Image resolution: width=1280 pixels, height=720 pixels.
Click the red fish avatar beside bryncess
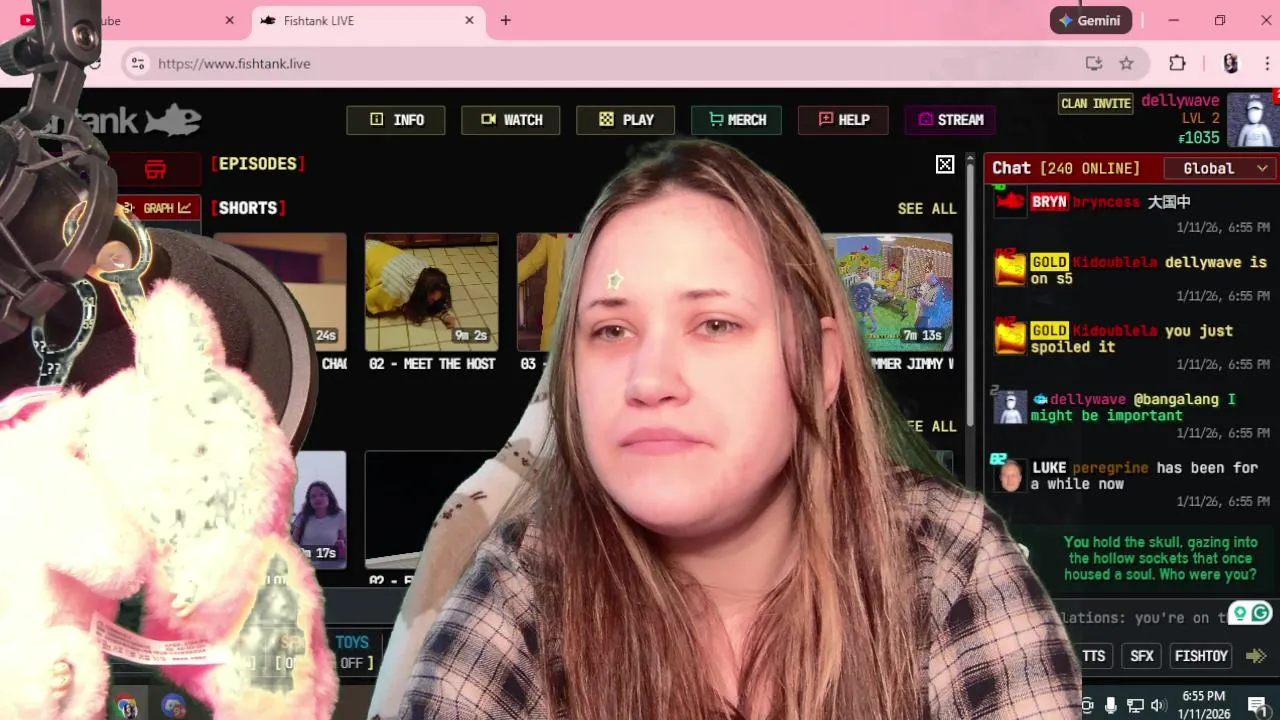coord(1010,203)
